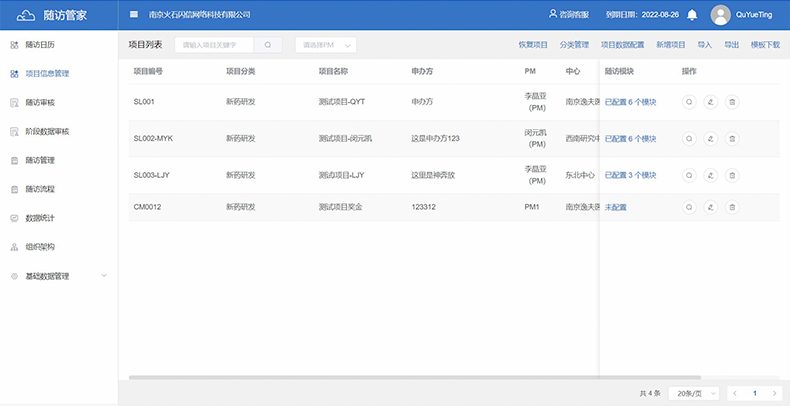Viewport: 790px width, 407px height.
Task: Click the notification bell icon
Action: 691,15
